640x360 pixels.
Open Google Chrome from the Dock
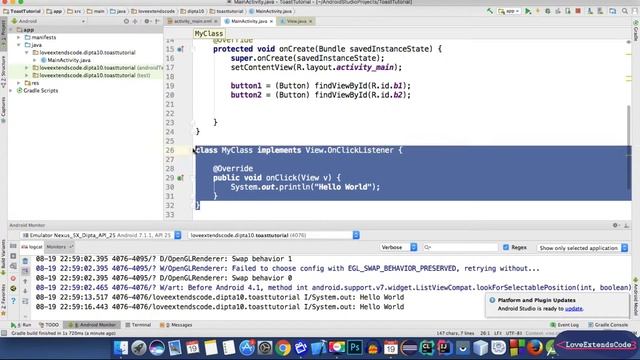point(282,348)
